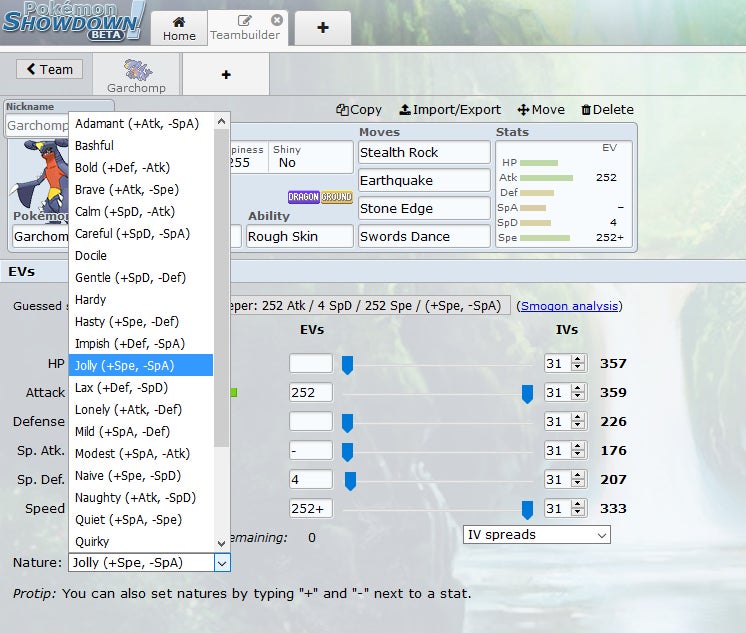The width and height of the screenshot is (746, 633).
Task: Close the Teambuilder tab
Action: point(277,20)
